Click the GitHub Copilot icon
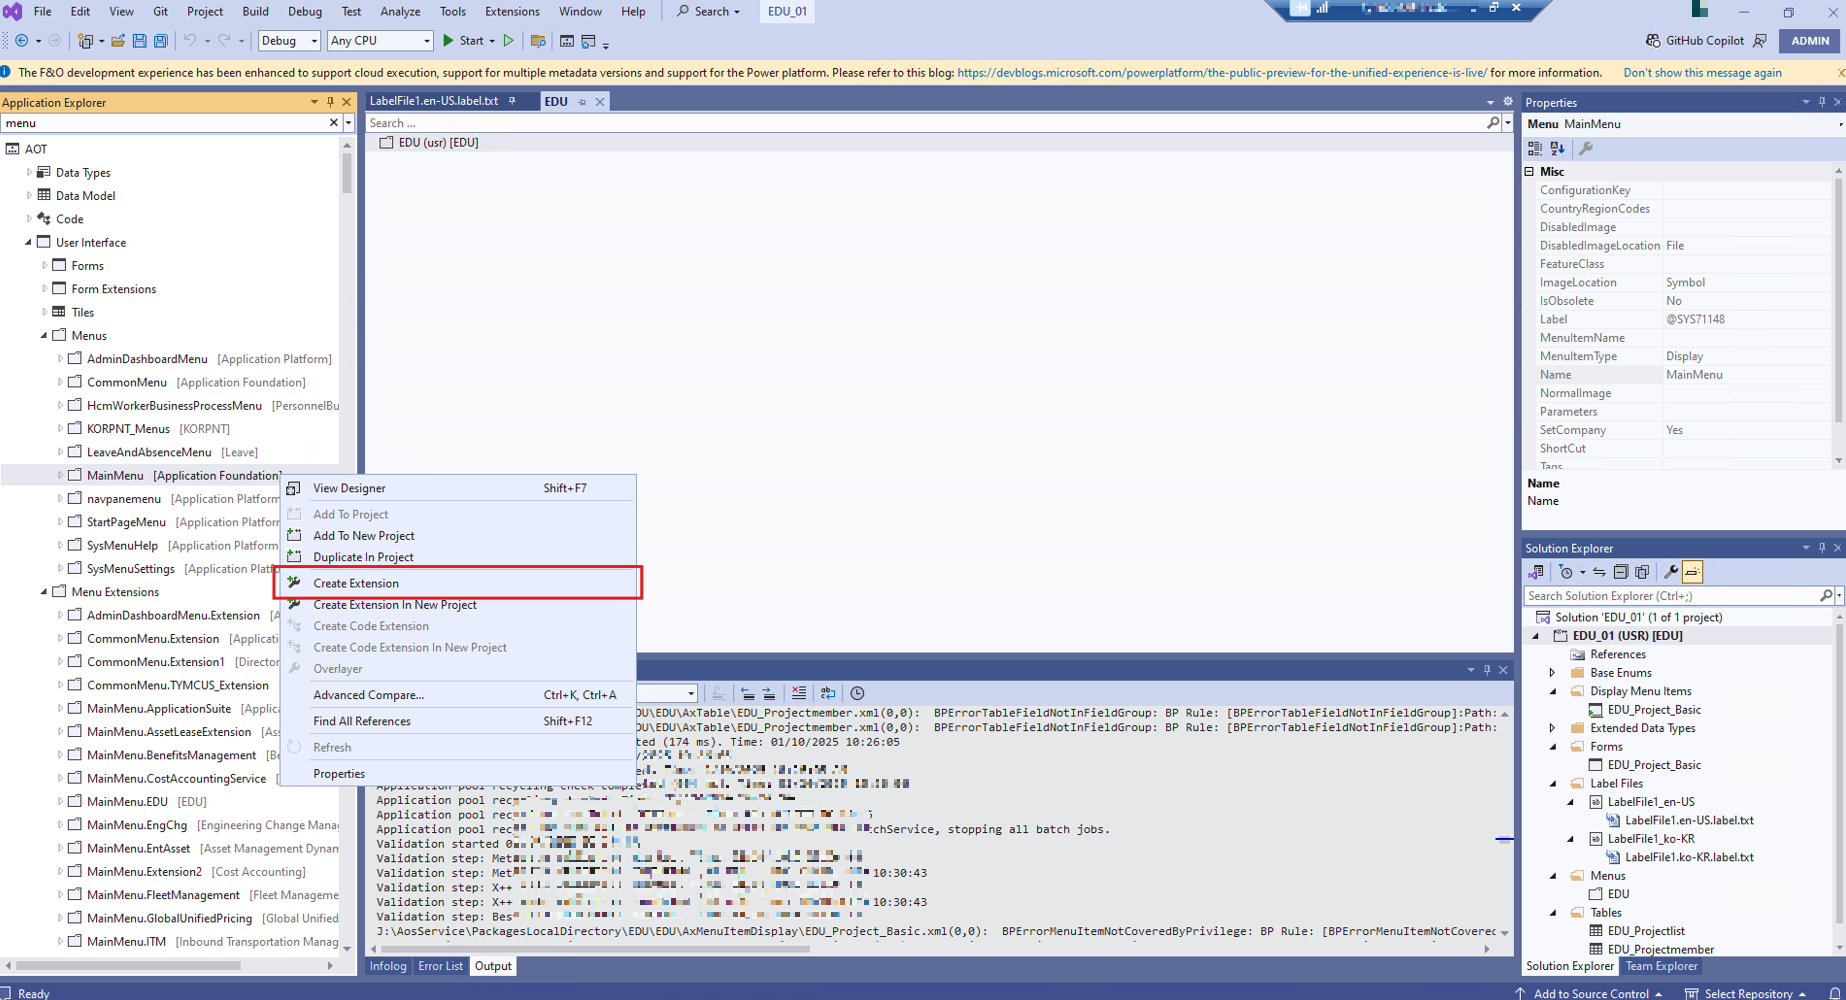1846x1000 pixels. click(x=1652, y=41)
